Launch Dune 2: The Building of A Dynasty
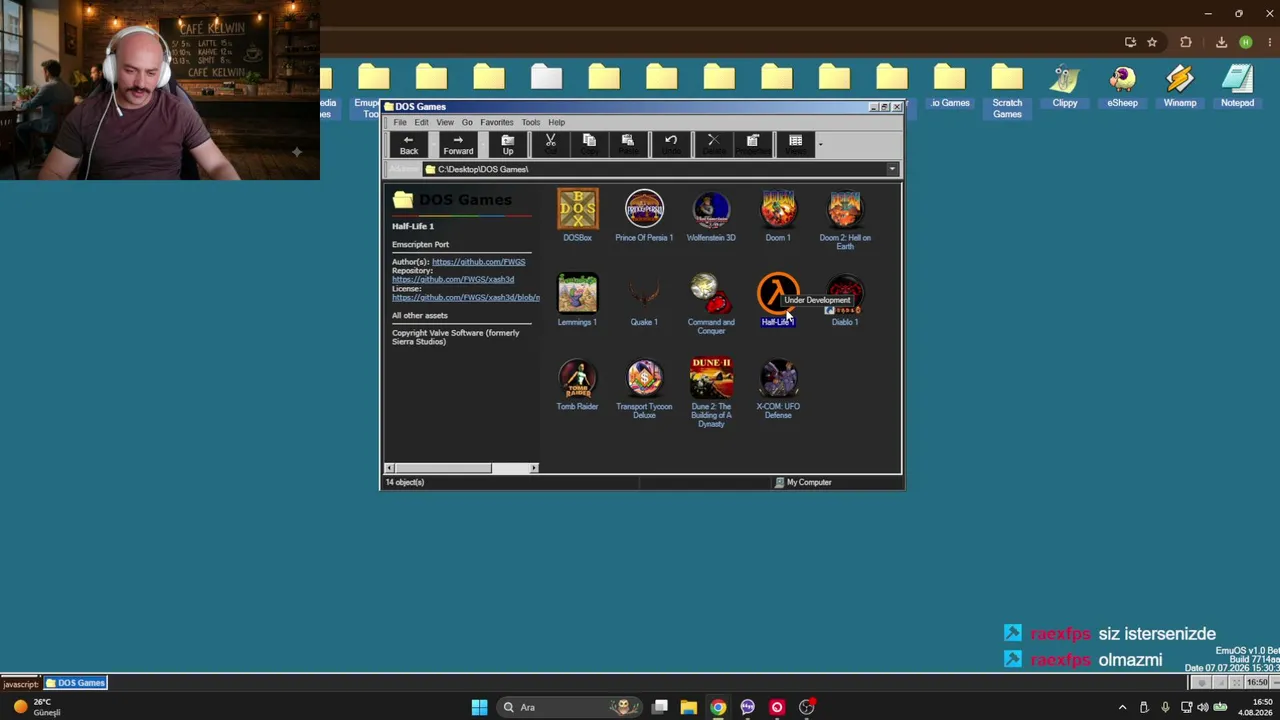1280x720 pixels. click(711, 378)
